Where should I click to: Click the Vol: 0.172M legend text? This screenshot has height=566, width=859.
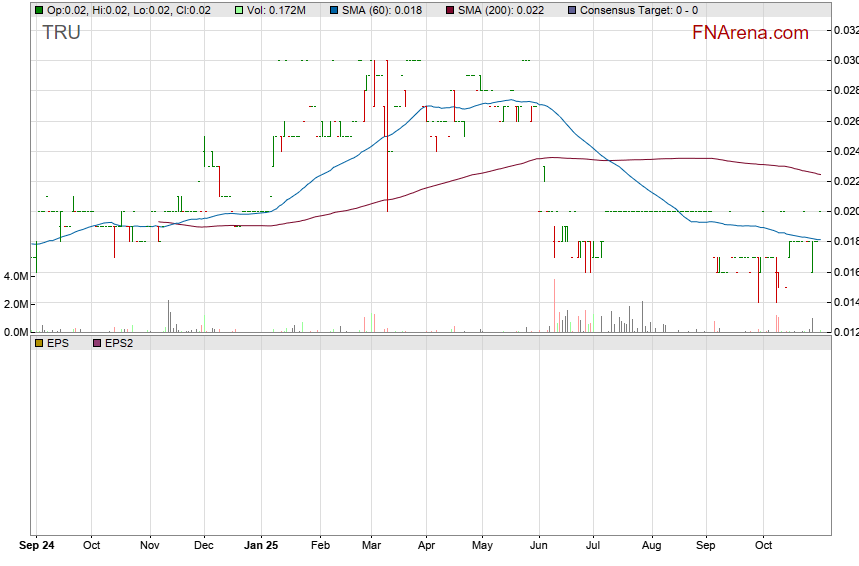coord(279,10)
